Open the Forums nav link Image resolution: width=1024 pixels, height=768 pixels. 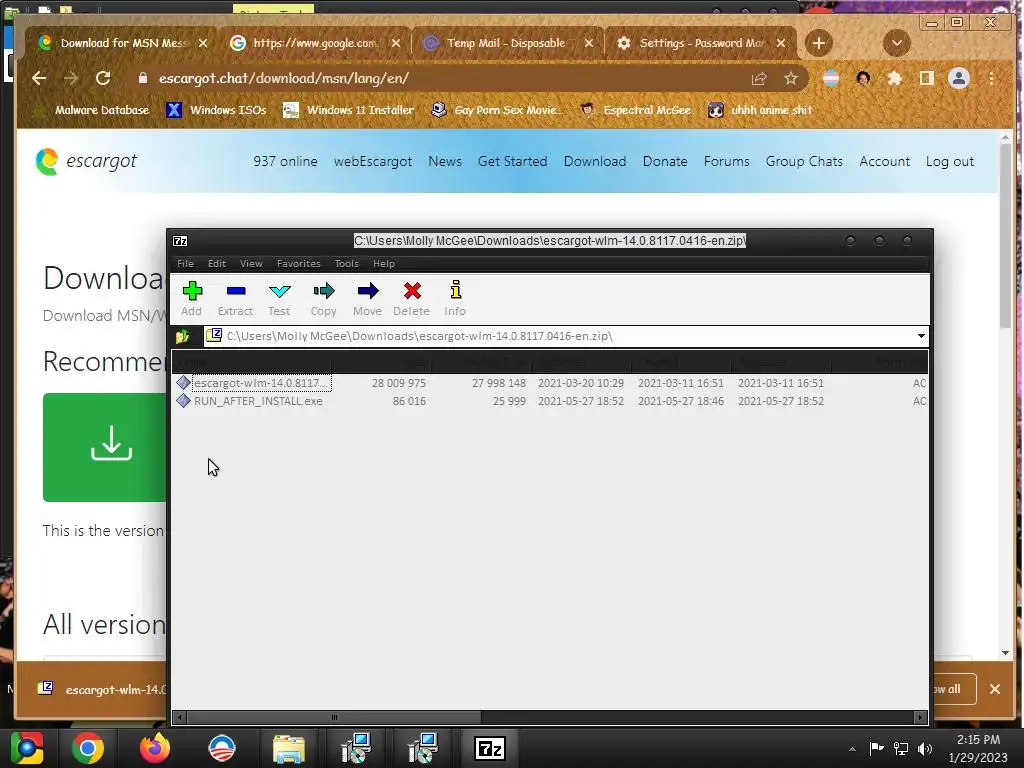[x=726, y=161]
